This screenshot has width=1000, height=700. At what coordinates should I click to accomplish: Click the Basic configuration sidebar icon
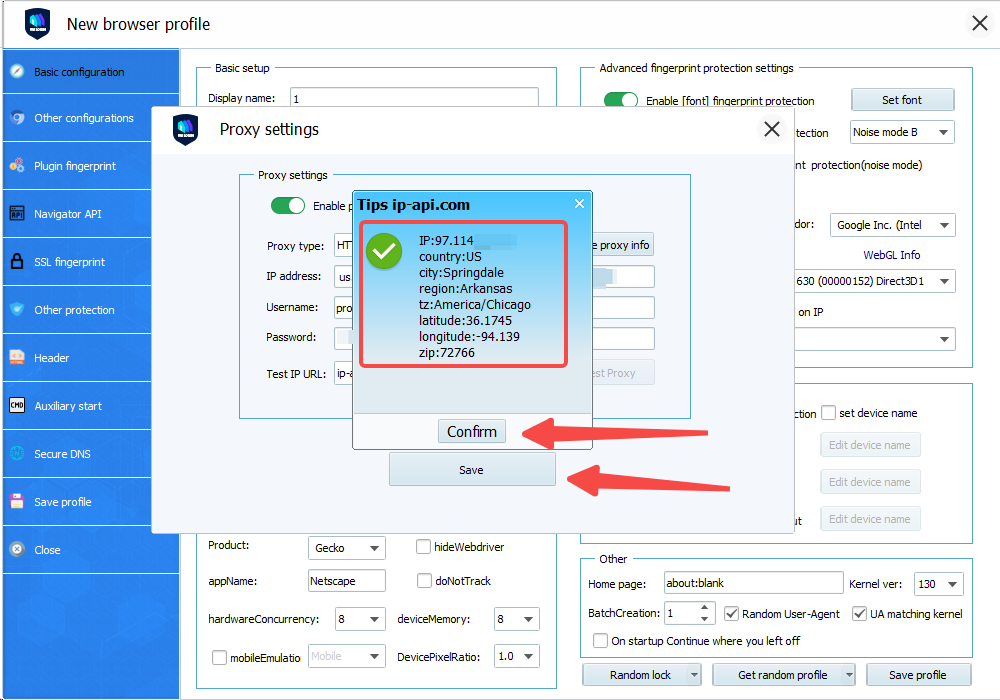click(x=16, y=72)
